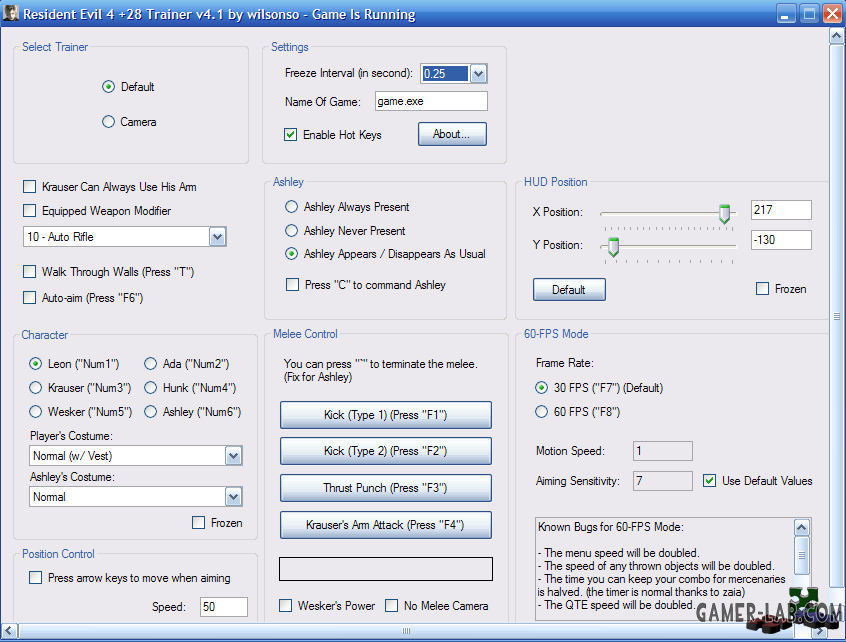
Task: Choose 60 FPS frame rate option
Action: pos(541,412)
